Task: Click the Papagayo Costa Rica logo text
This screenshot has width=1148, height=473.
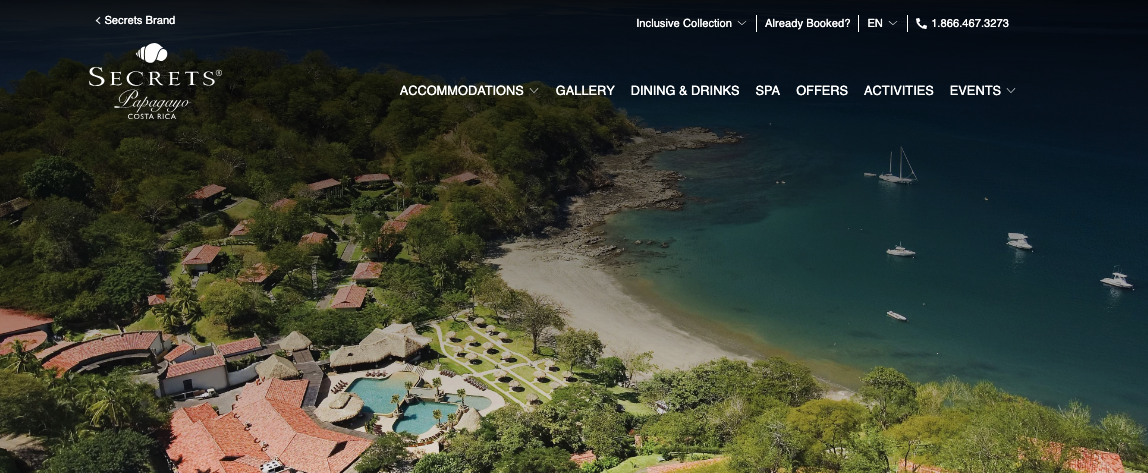Action: click(x=152, y=104)
